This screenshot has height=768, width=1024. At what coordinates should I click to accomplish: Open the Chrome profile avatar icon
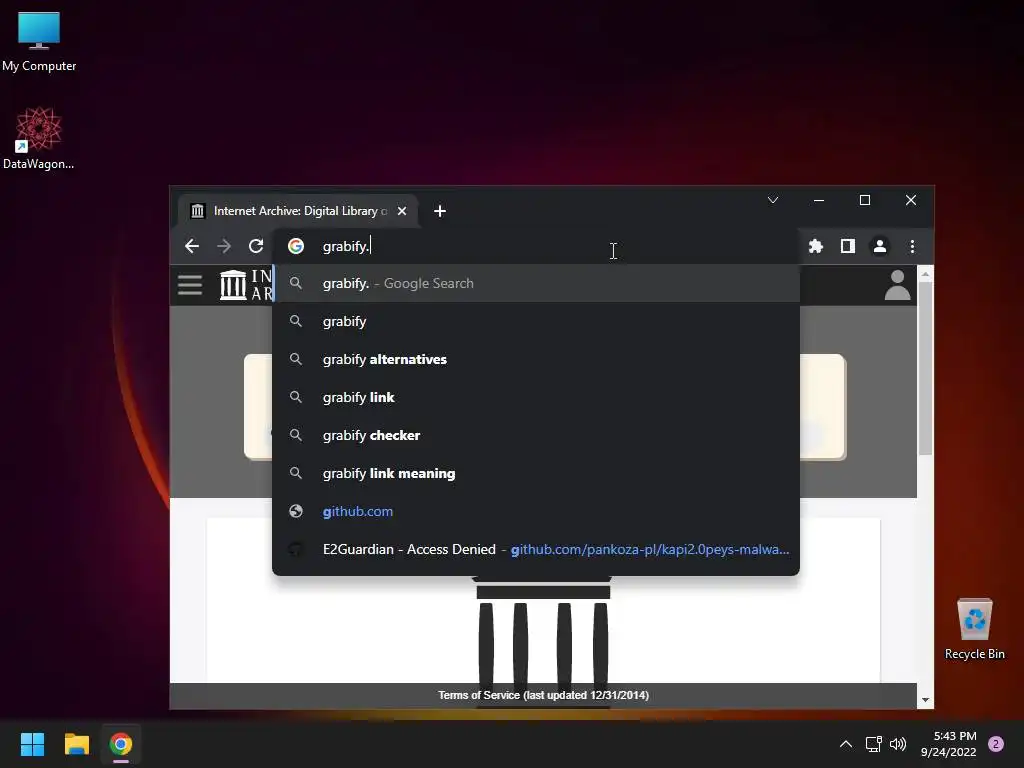coord(880,246)
